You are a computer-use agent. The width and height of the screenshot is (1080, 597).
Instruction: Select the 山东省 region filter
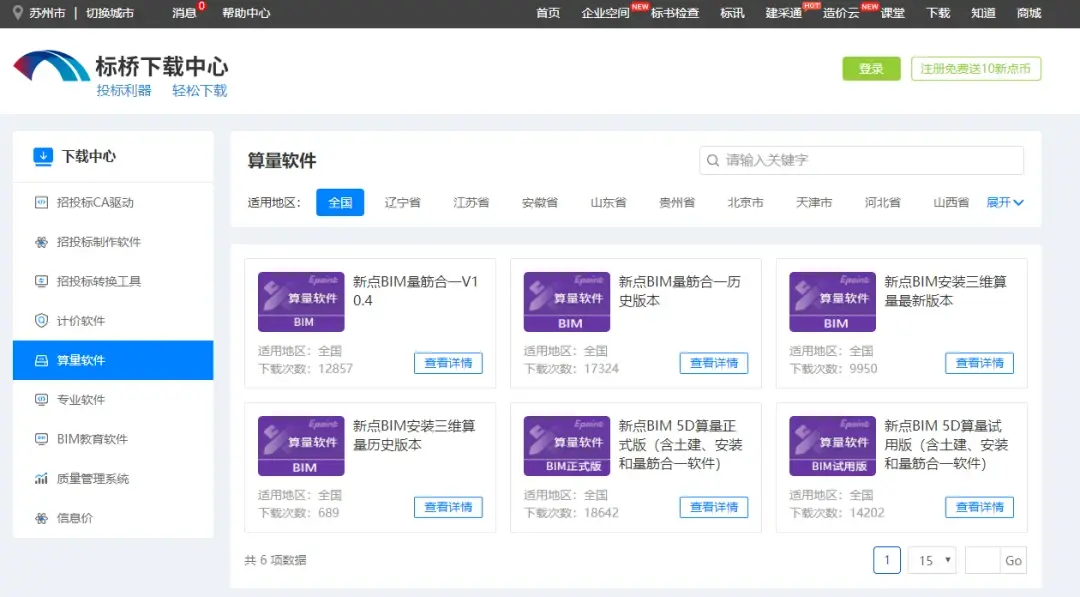(608, 202)
